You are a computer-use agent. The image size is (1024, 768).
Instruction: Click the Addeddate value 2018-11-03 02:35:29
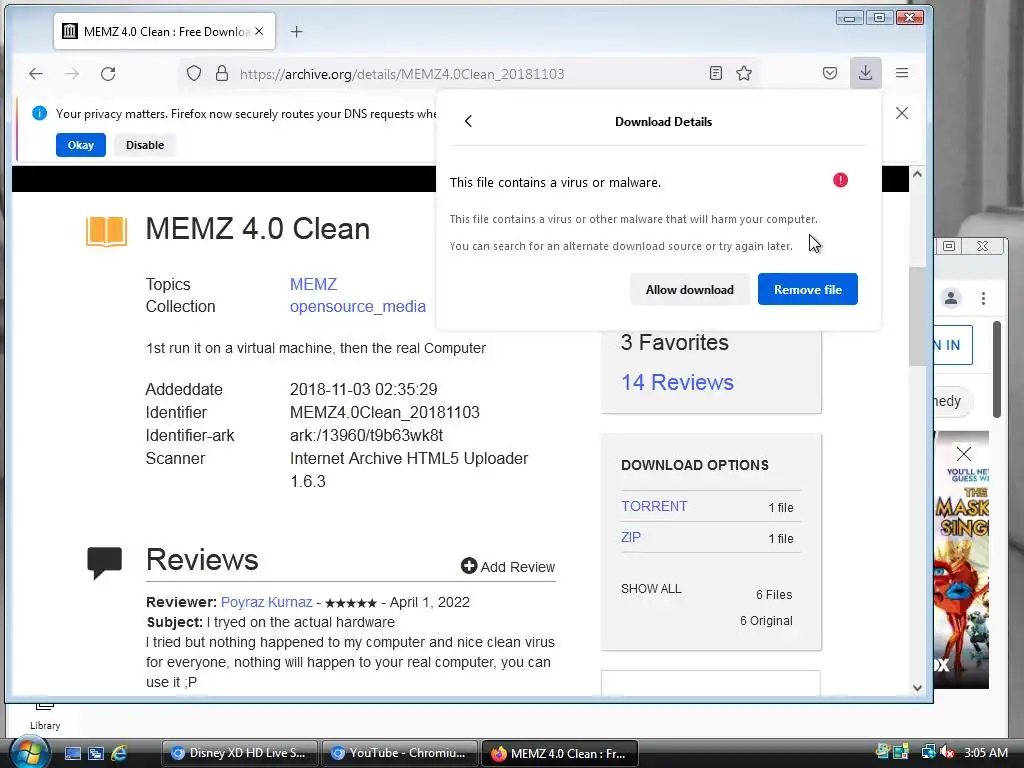[364, 389]
